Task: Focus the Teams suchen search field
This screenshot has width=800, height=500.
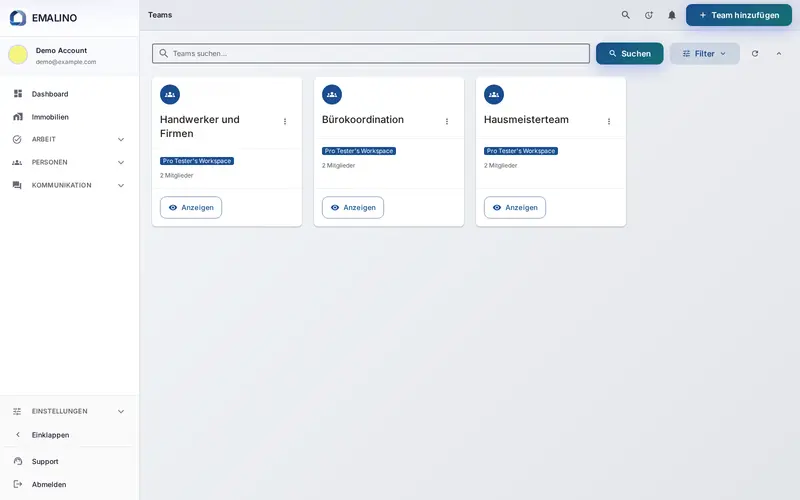Action: (x=371, y=54)
